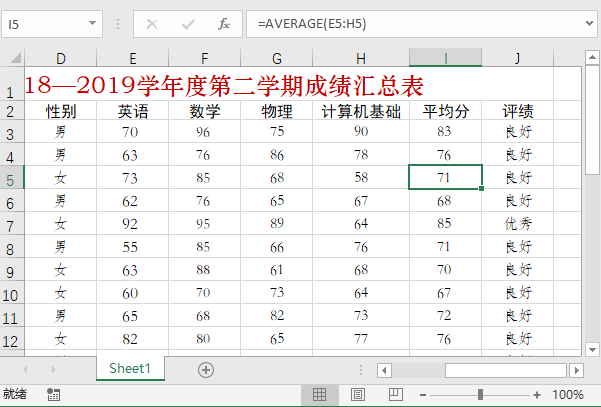Click the 平均分 header cell

(445, 111)
